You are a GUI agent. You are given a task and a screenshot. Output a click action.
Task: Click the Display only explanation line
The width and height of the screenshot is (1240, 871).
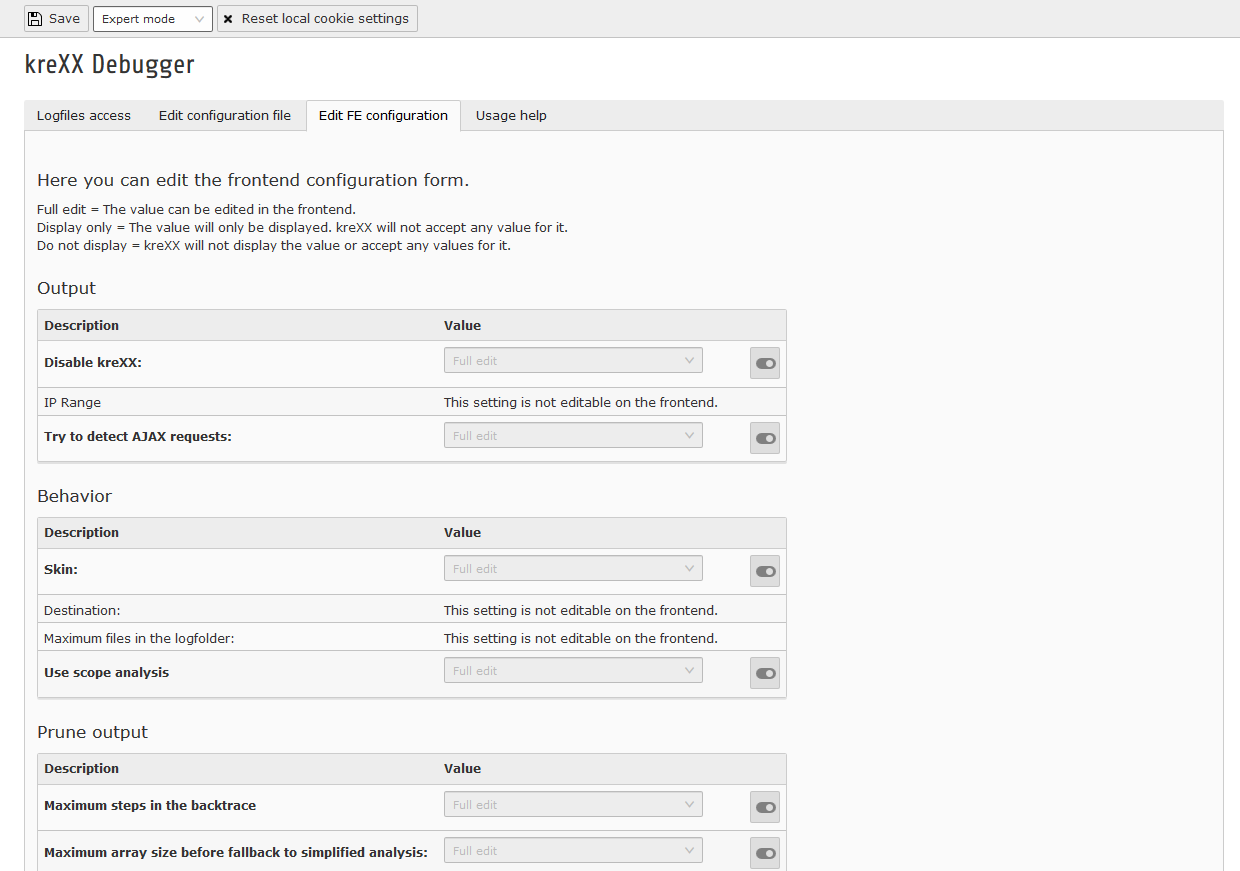(302, 227)
